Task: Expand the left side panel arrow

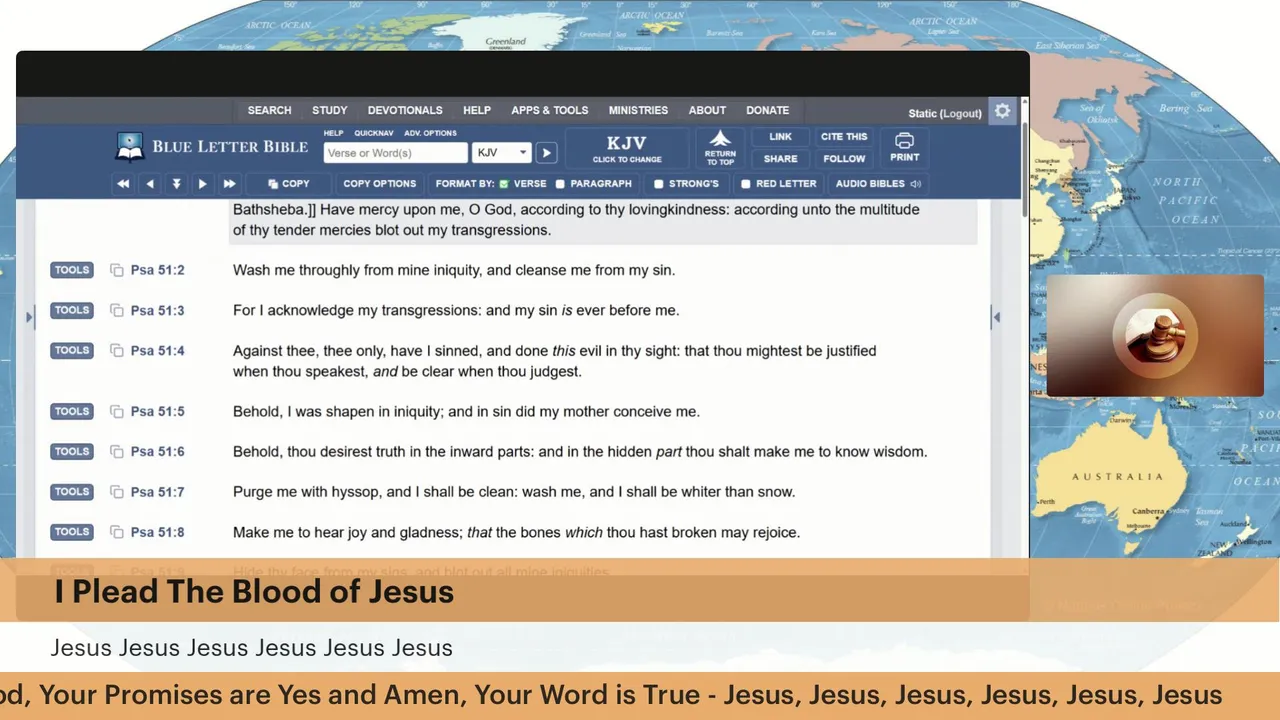Action: [x=30, y=317]
